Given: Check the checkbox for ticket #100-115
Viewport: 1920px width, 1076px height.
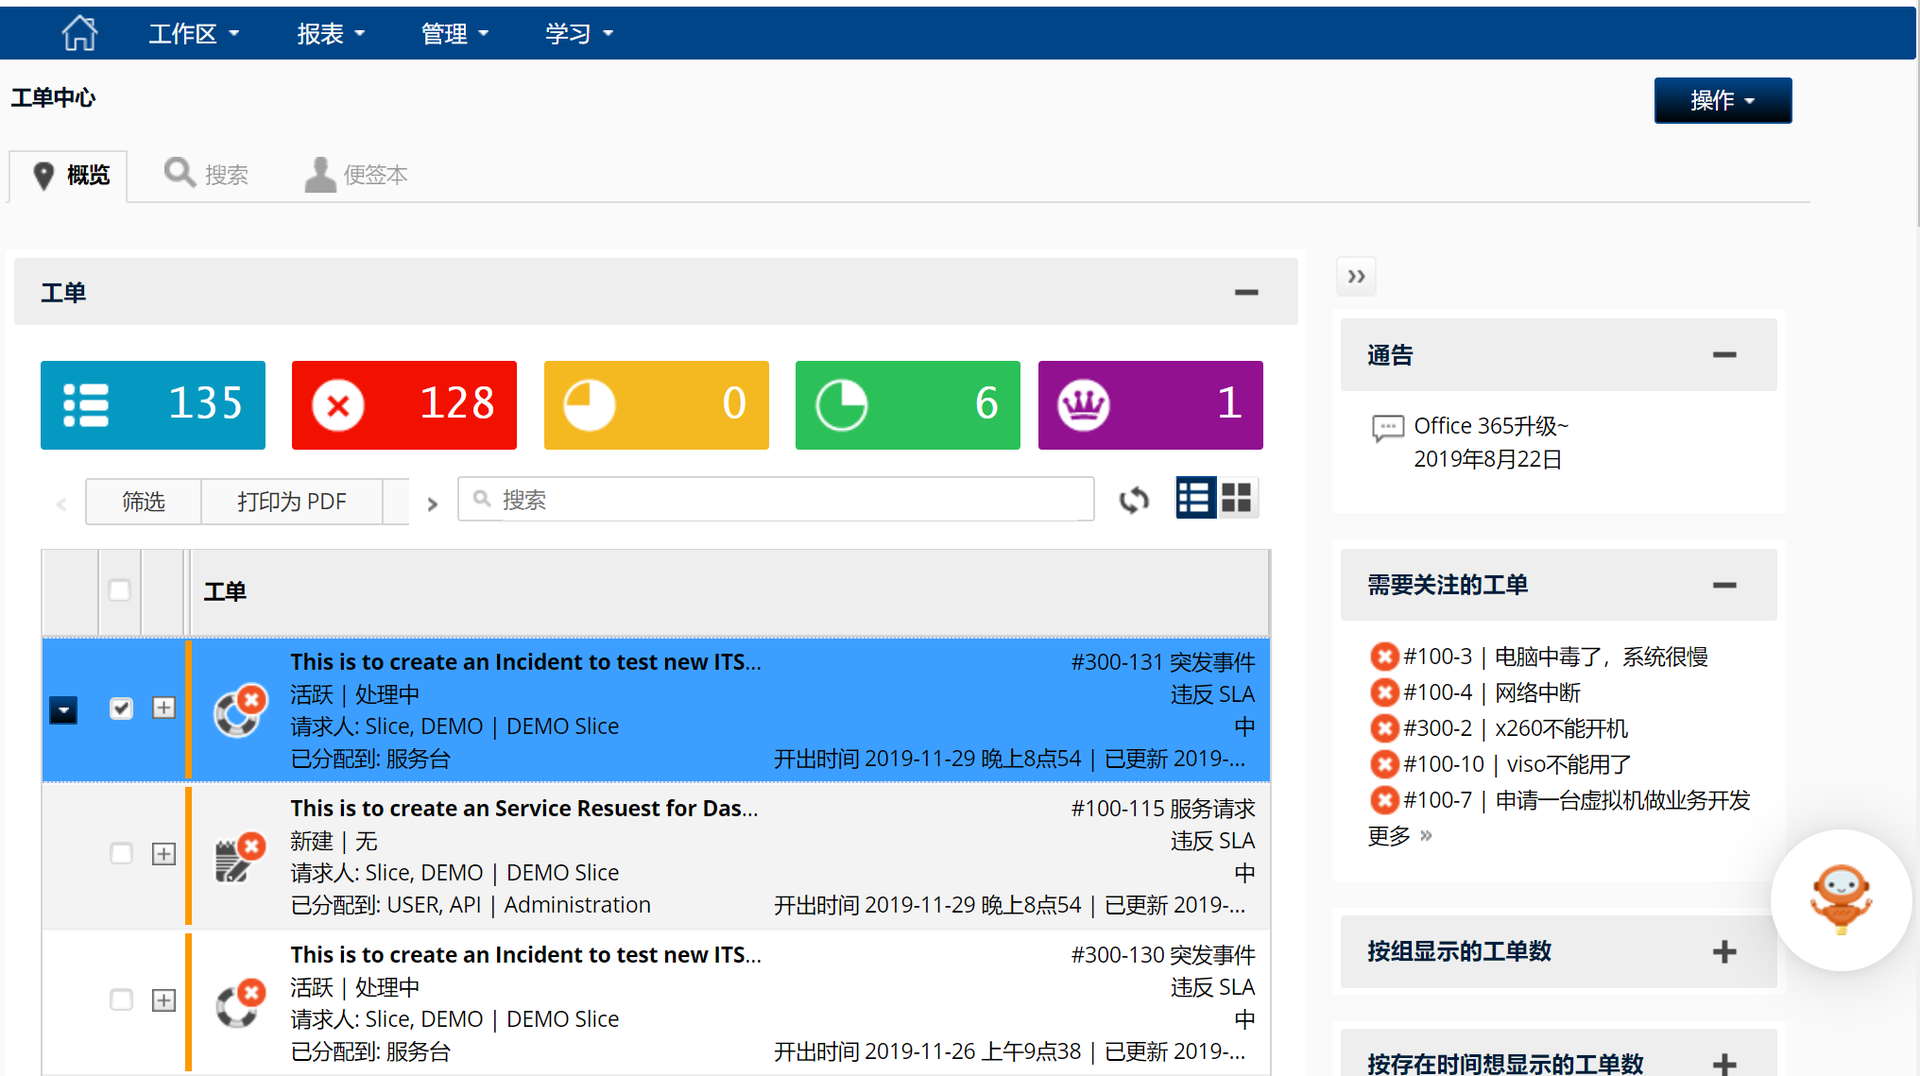Looking at the screenshot, I should coord(121,854).
